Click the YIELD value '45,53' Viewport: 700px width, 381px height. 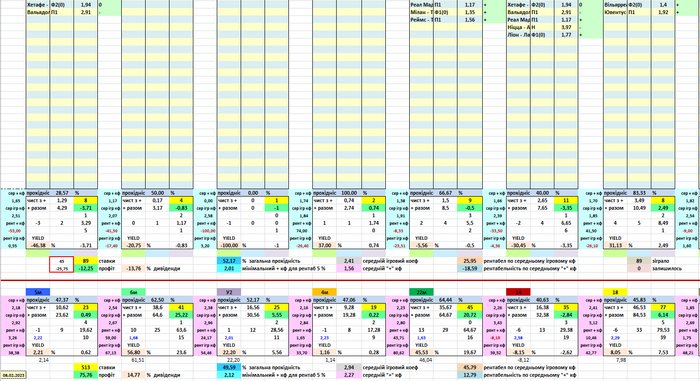coord(421,352)
